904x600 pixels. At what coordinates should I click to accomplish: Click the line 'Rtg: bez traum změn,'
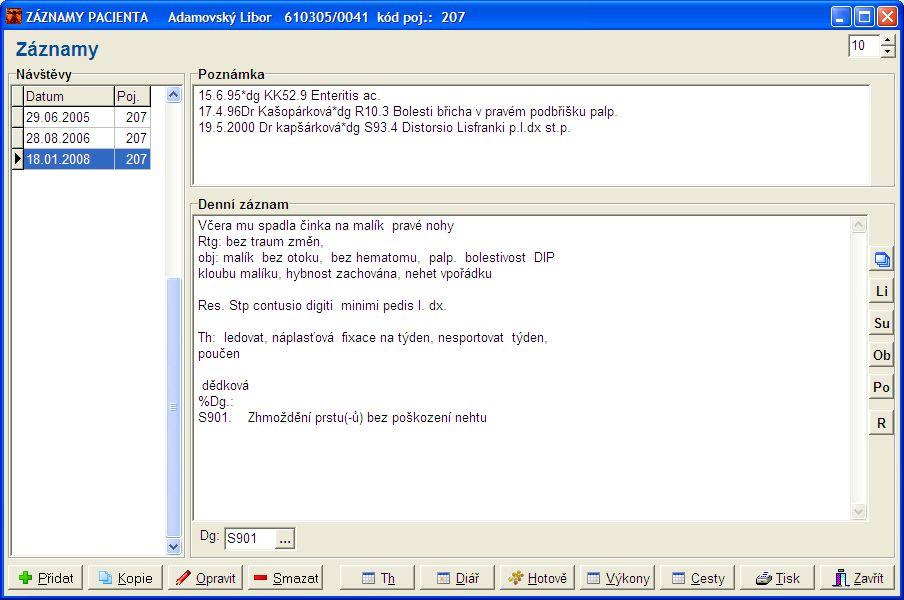(x=261, y=242)
